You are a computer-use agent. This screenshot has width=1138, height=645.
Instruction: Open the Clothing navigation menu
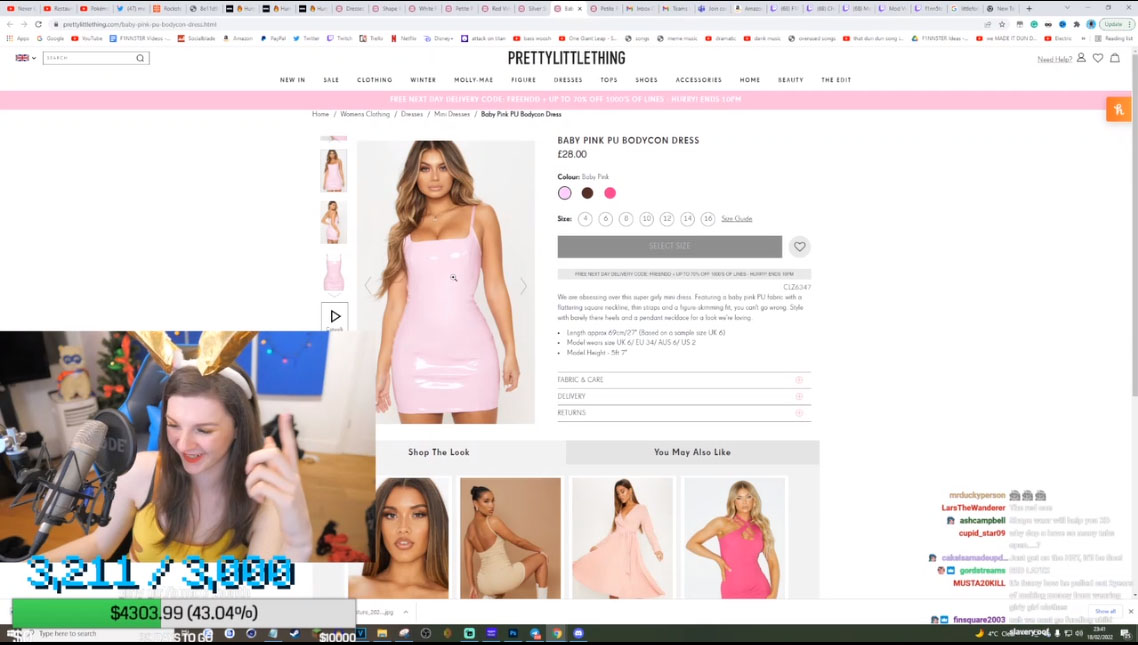374,80
